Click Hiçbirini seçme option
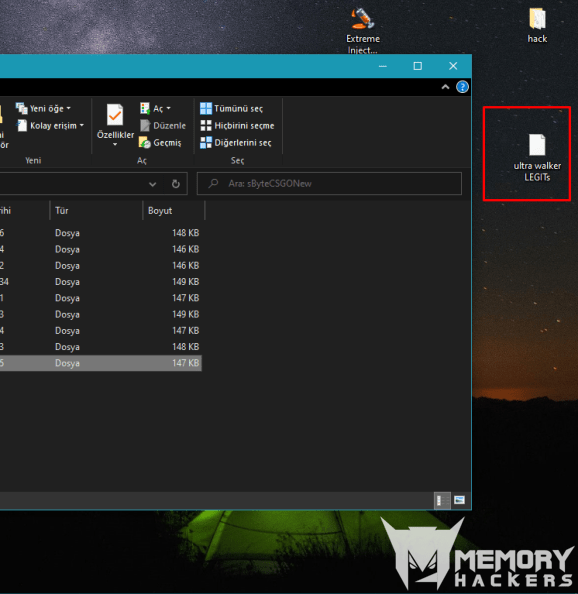578x594 pixels. [x=237, y=126]
